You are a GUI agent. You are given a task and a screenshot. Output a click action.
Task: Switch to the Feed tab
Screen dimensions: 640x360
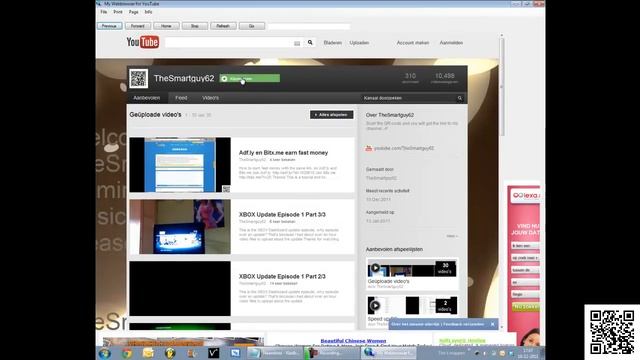[x=181, y=98]
